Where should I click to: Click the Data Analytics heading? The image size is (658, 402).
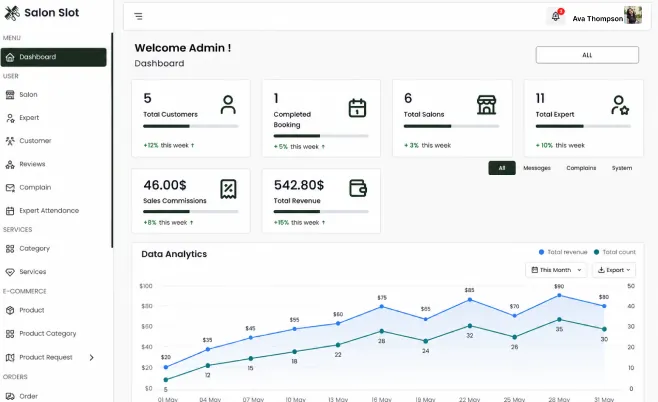[x=174, y=254]
